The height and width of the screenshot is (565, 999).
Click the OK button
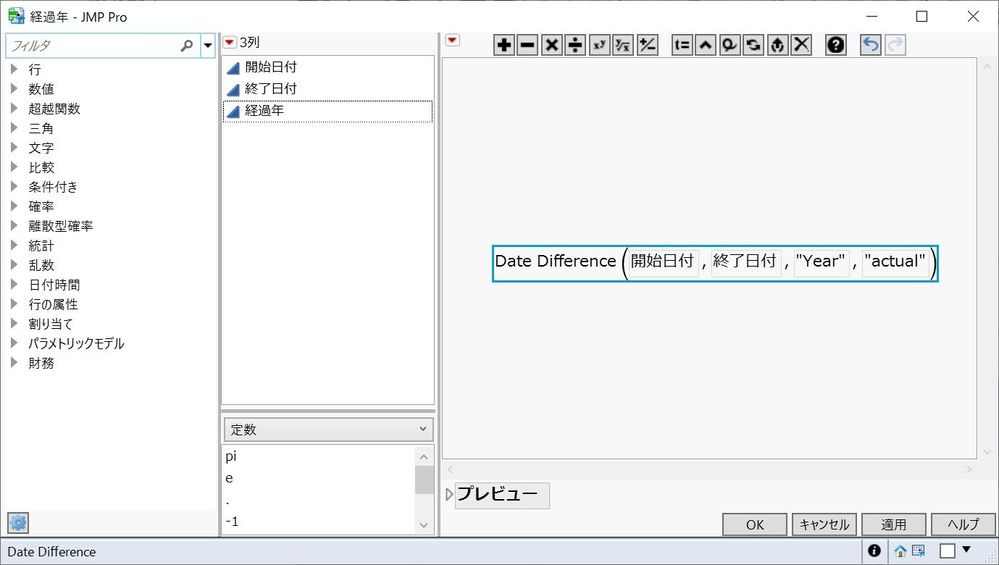[755, 524]
